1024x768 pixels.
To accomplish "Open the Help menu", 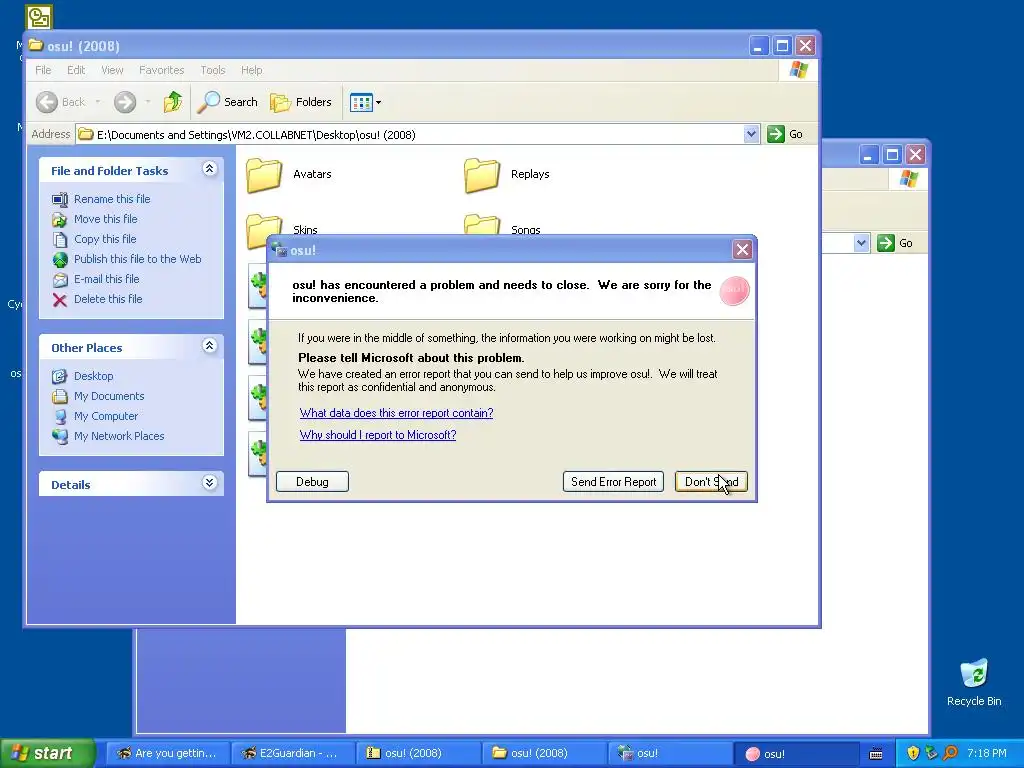I will [251, 70].
